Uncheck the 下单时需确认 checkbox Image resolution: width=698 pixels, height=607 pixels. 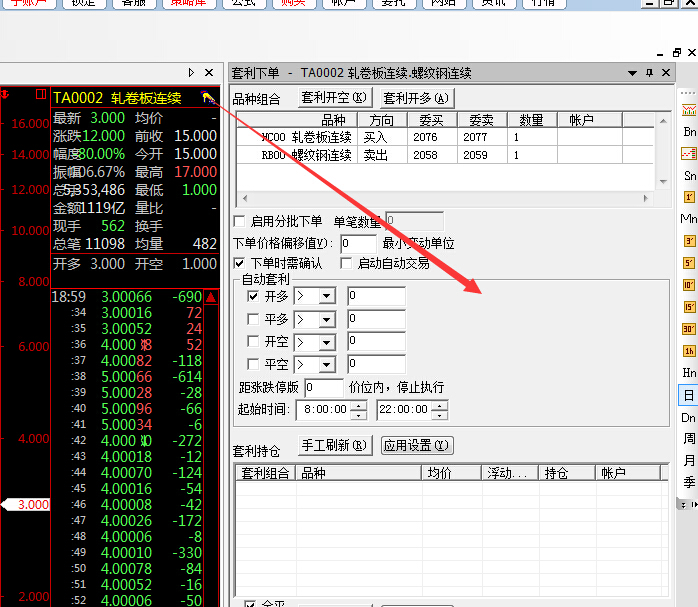[239, 263]
